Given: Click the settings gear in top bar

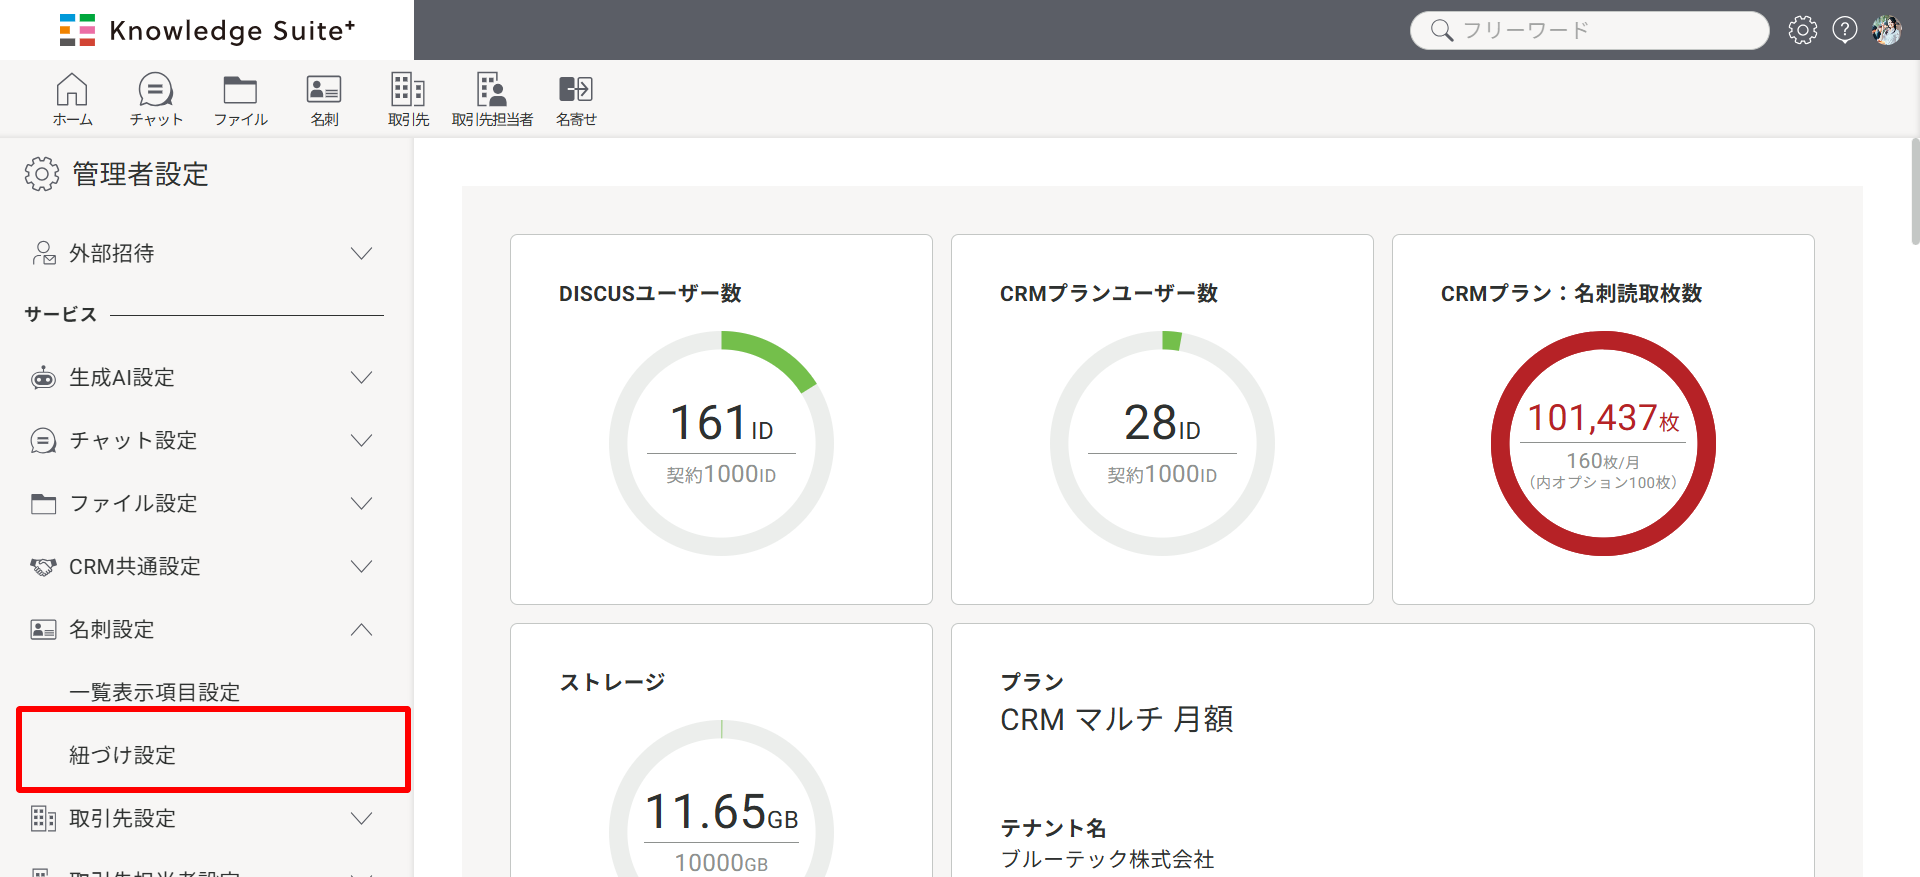Looking at the screenshot, I should (1803, 30).
